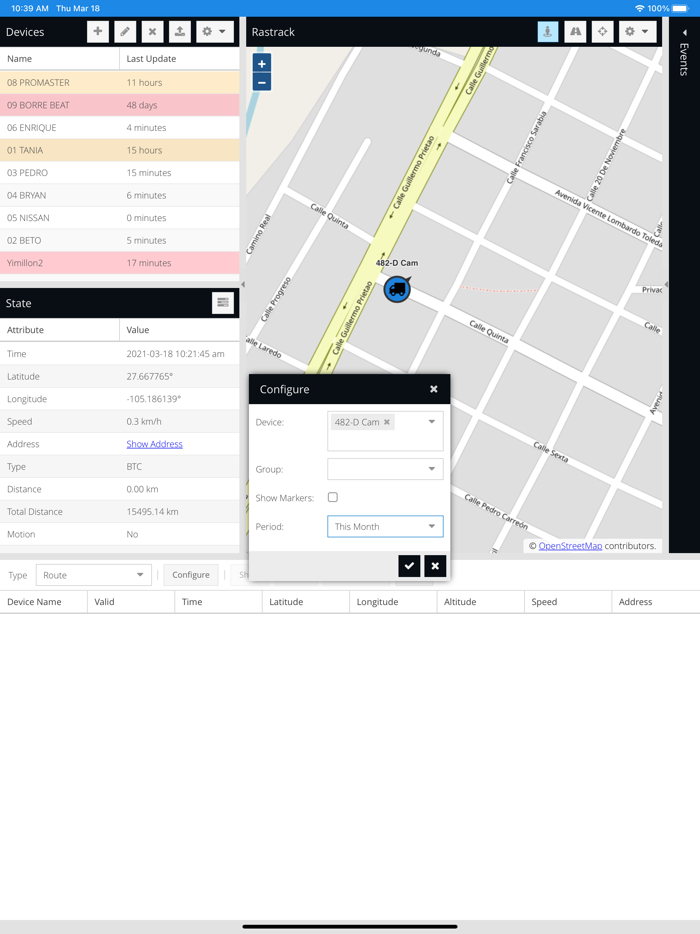Open the Period dropdown showing This Month

tap(432, 526)
